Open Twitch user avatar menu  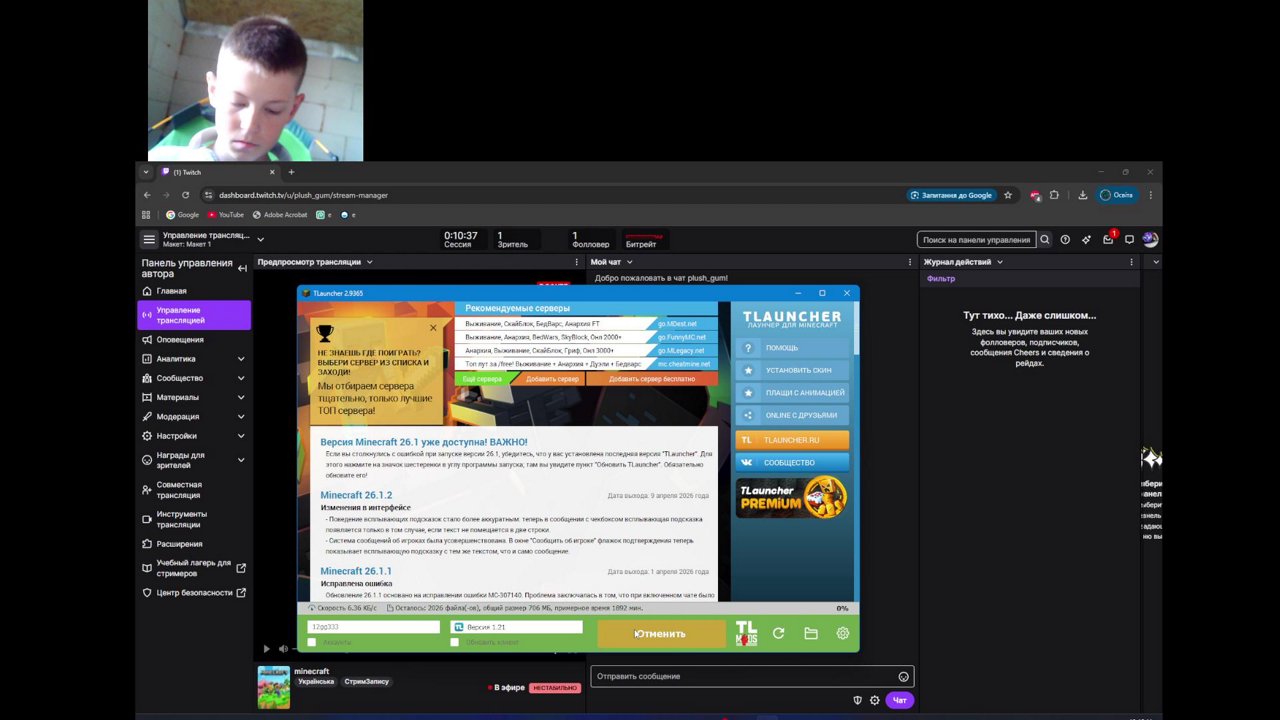pos(1150,240)
